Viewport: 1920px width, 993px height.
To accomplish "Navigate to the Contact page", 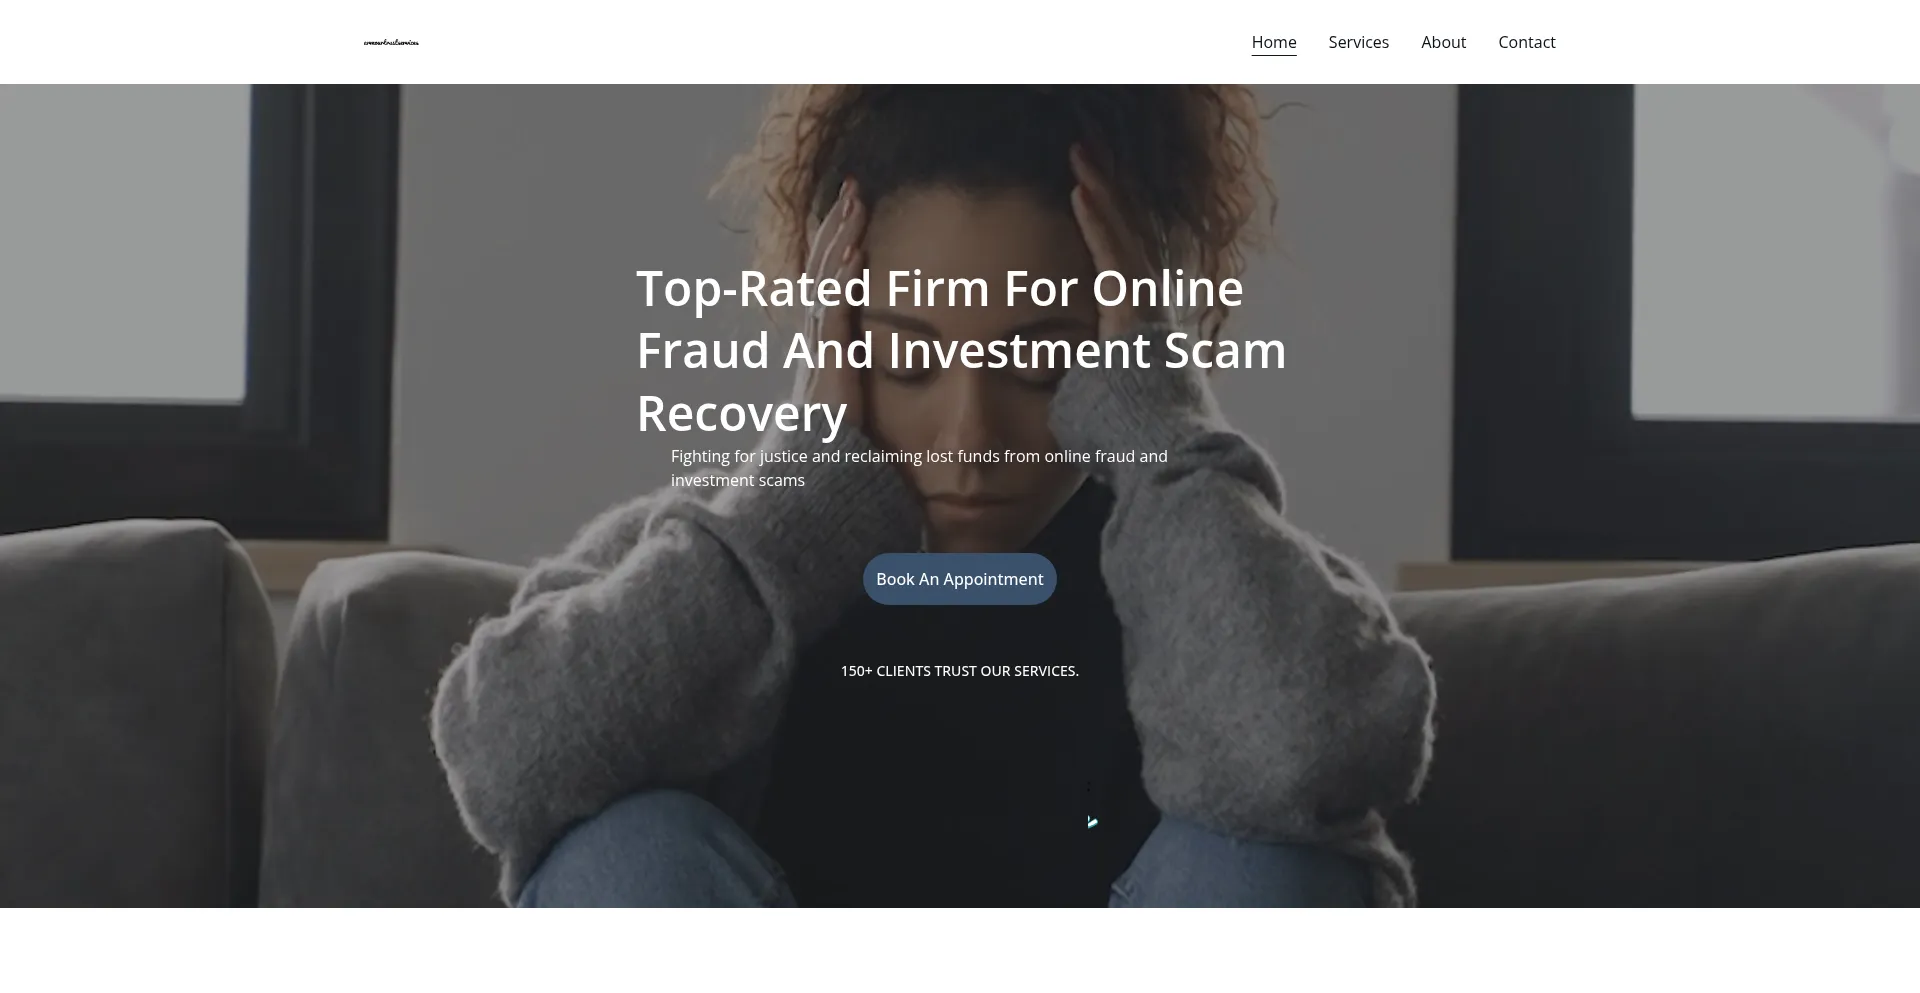I will 1526,42.
